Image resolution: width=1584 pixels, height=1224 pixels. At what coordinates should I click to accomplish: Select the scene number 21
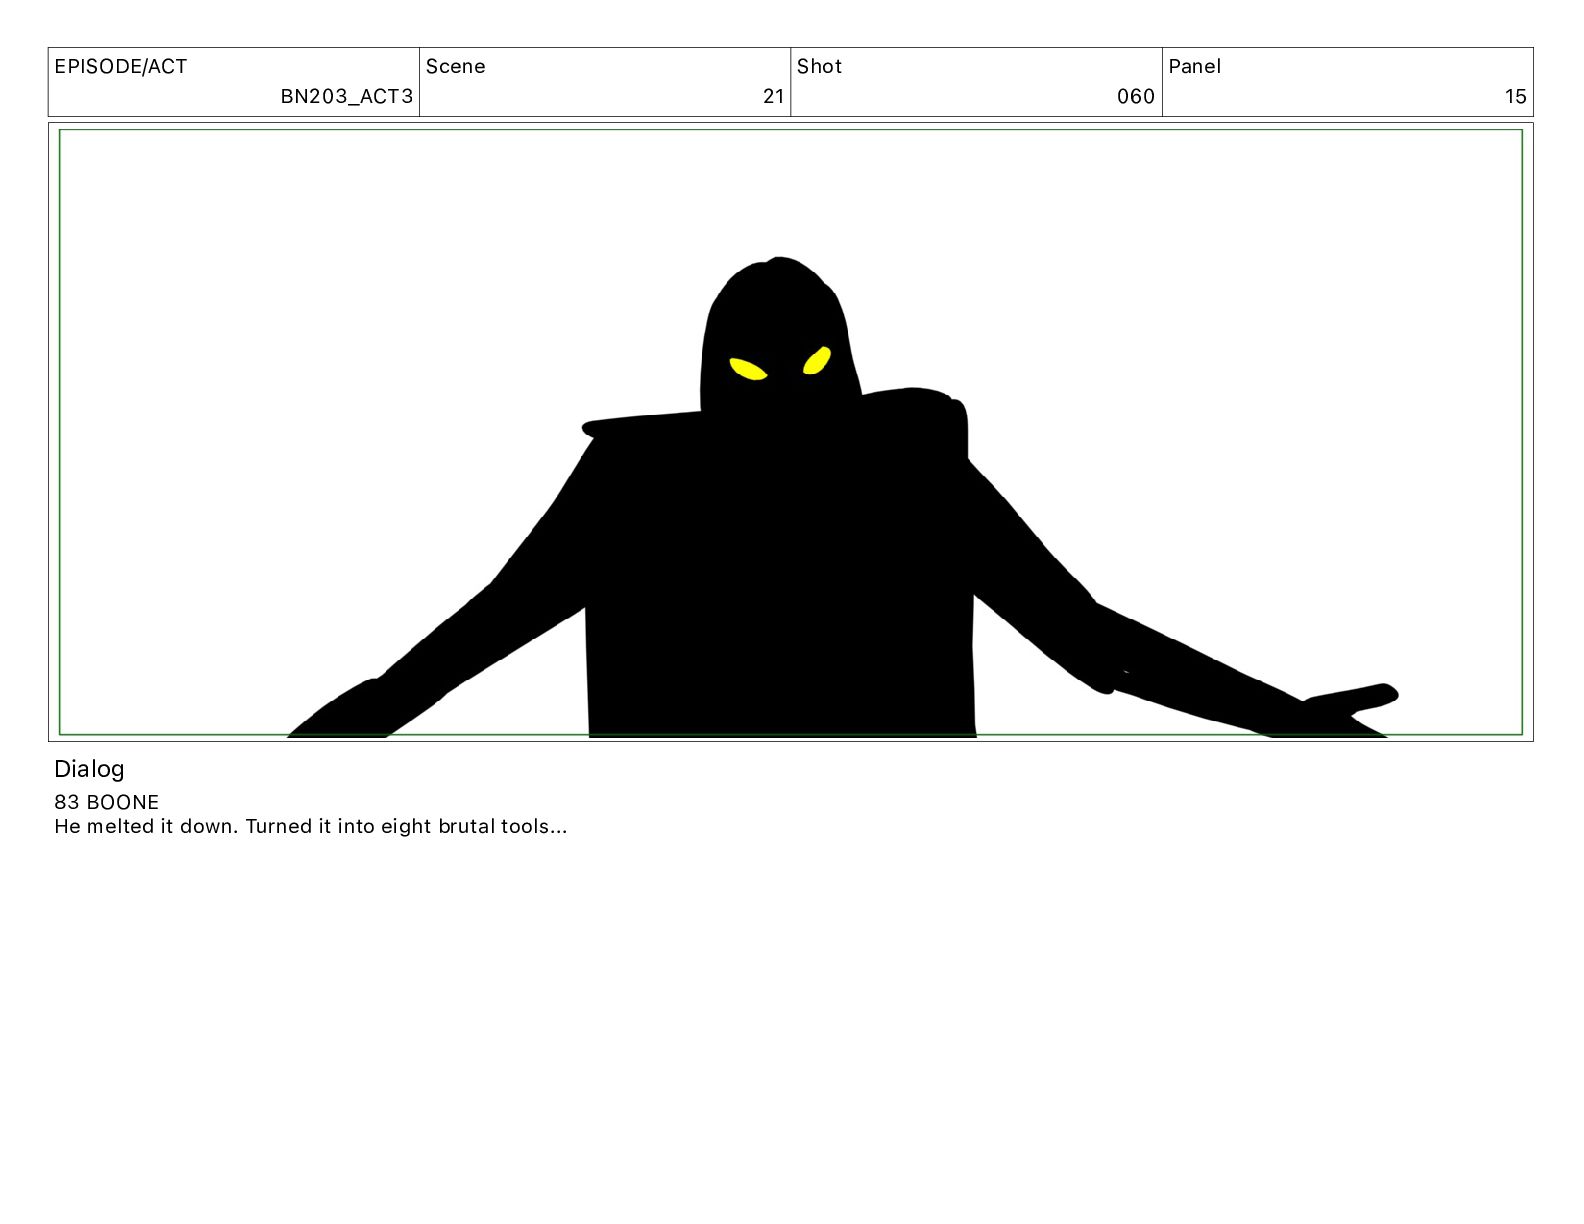(773, 97)
